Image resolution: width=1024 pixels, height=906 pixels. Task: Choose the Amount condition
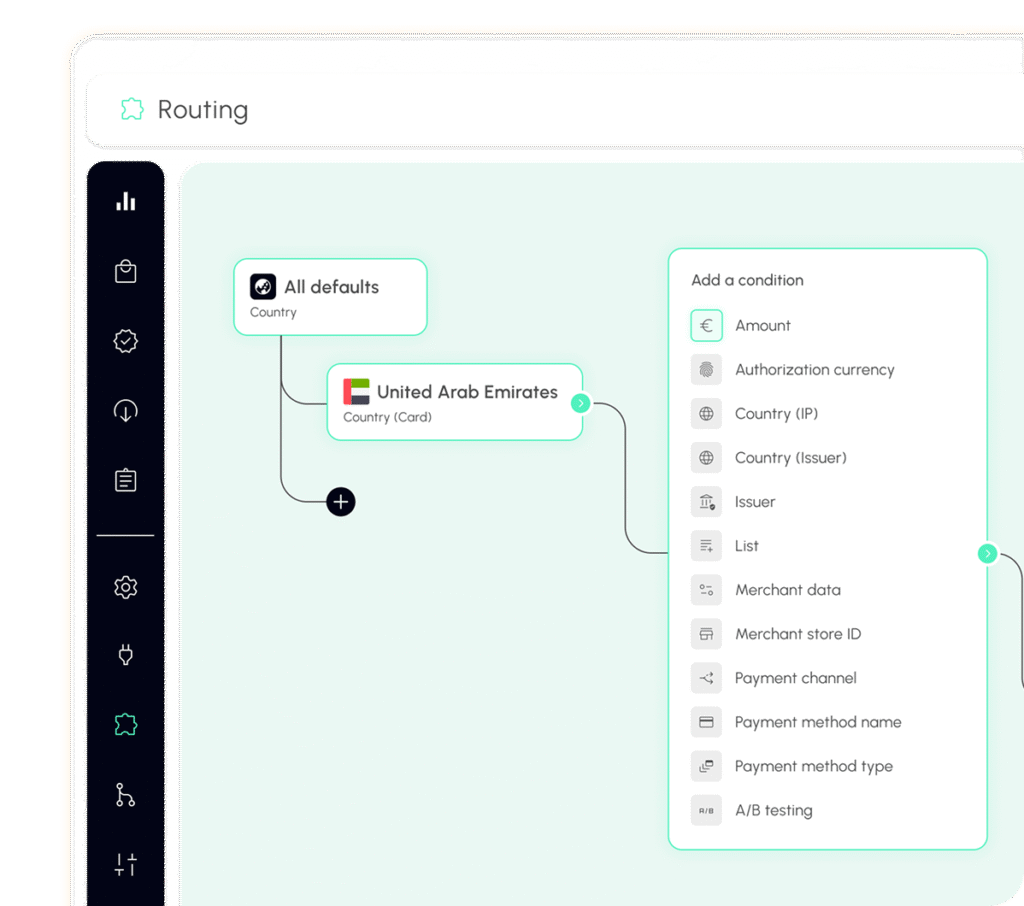(x=762, y=325)
